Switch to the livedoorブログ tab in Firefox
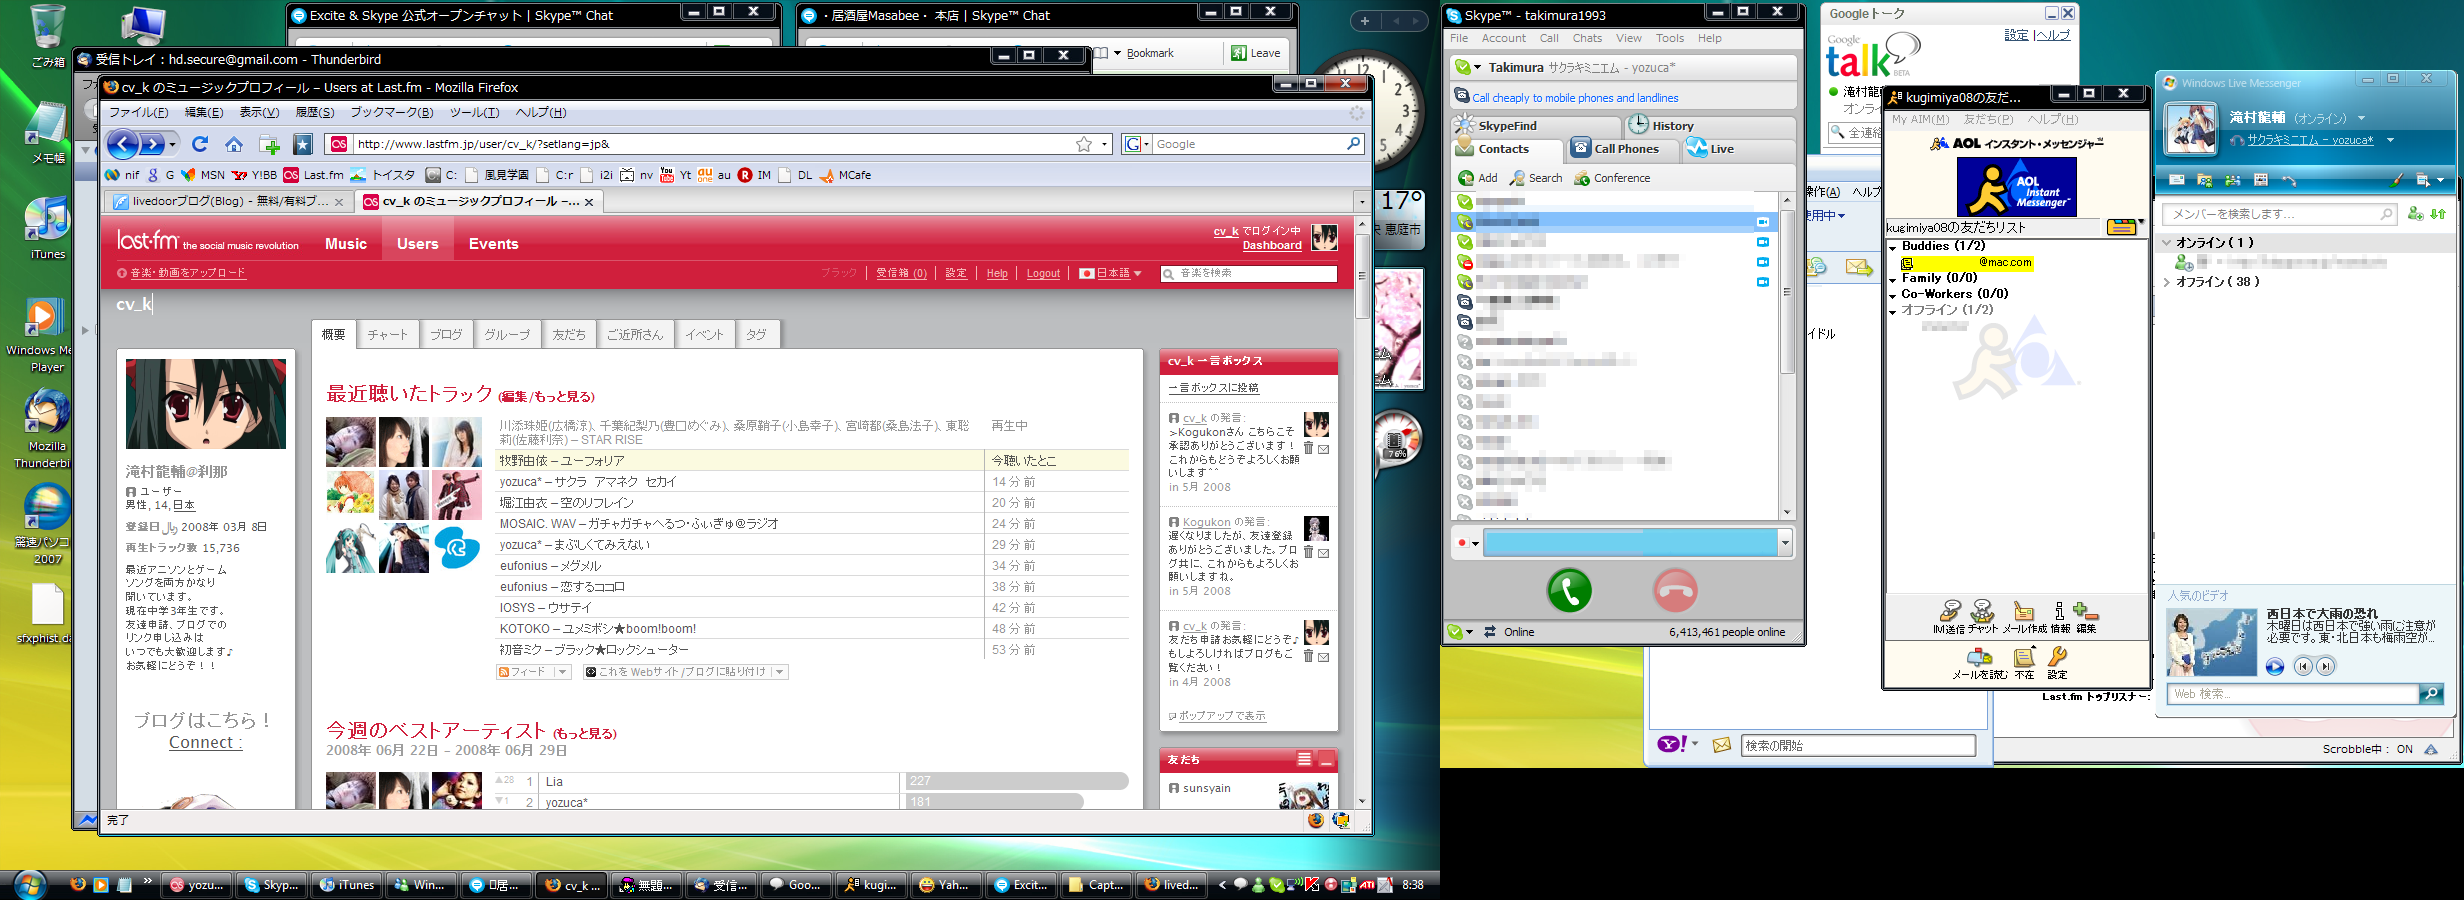The height and width of the screenshot is (900, 2464). (x=229, y=201)
